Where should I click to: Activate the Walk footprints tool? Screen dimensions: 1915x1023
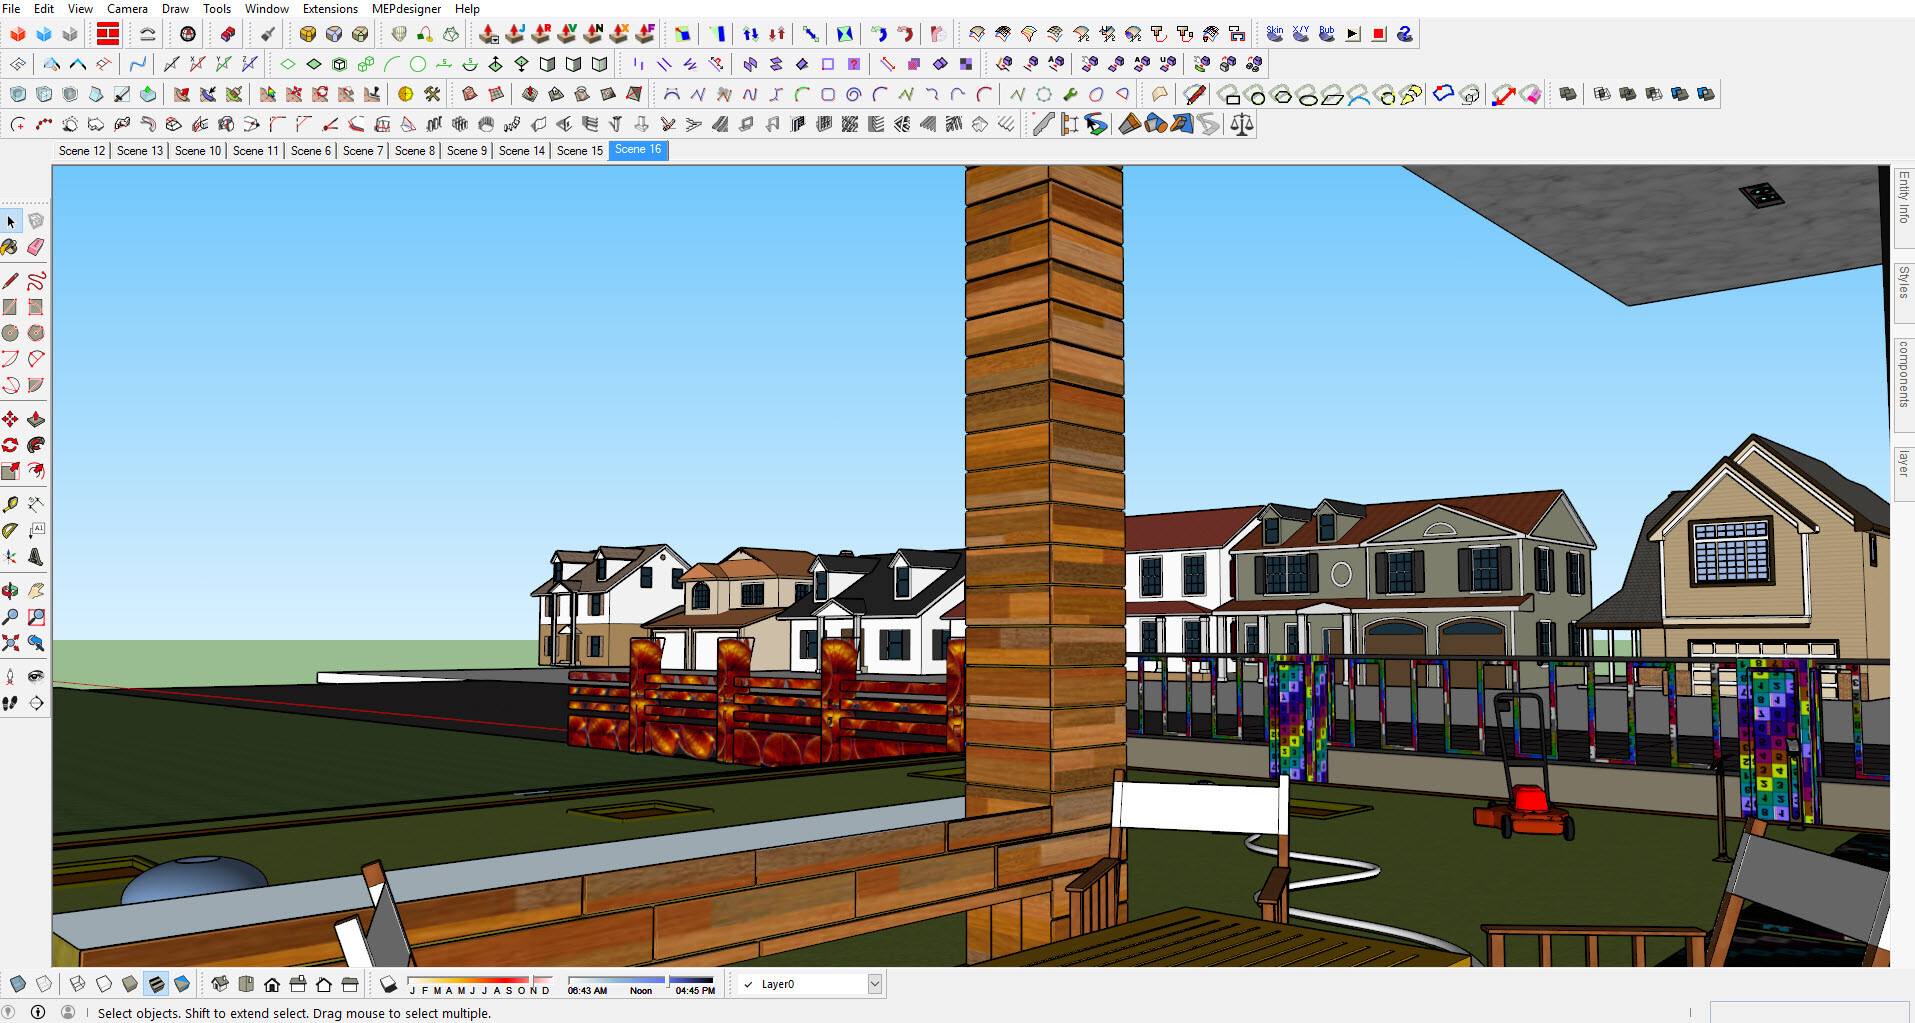pyautogui.click(x=10, y=703)
